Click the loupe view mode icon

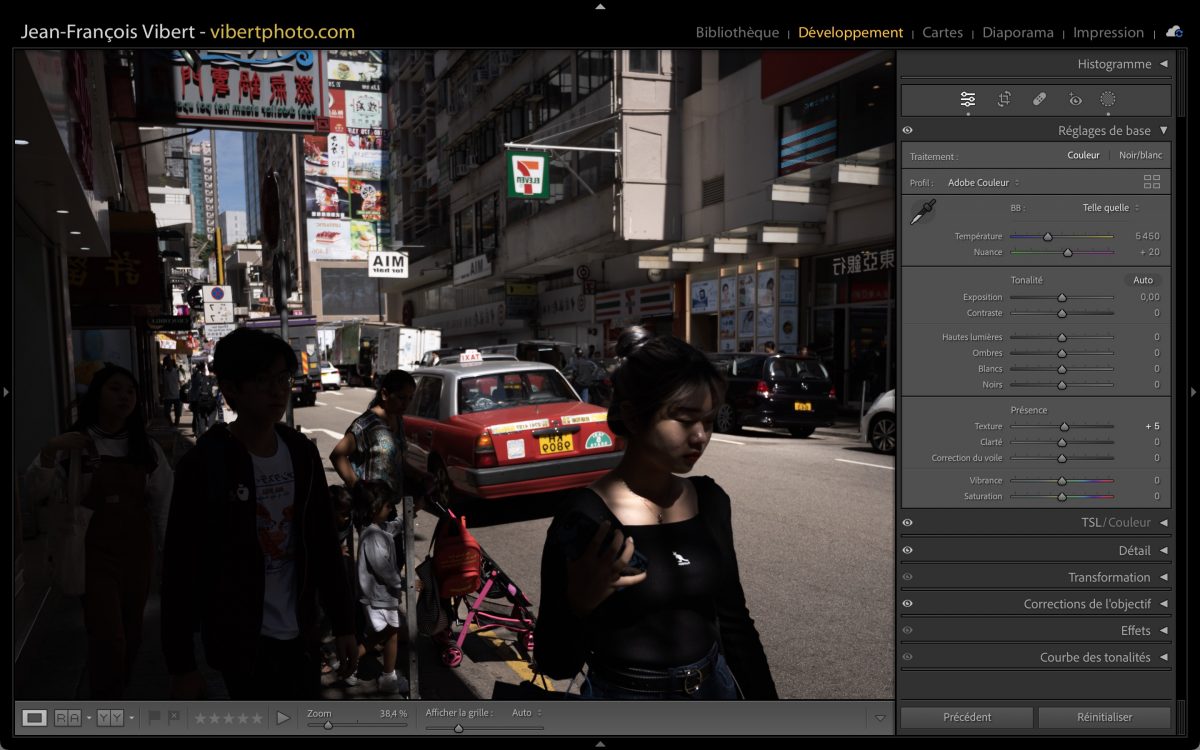(35, 717)
